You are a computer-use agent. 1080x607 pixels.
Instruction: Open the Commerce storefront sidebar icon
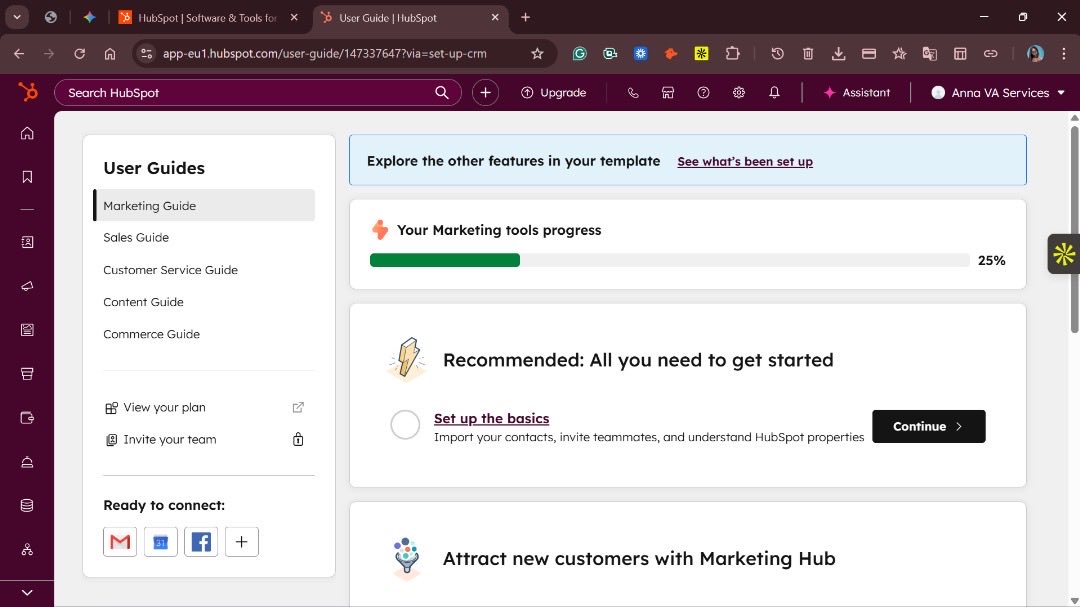[x=27, y=373]
